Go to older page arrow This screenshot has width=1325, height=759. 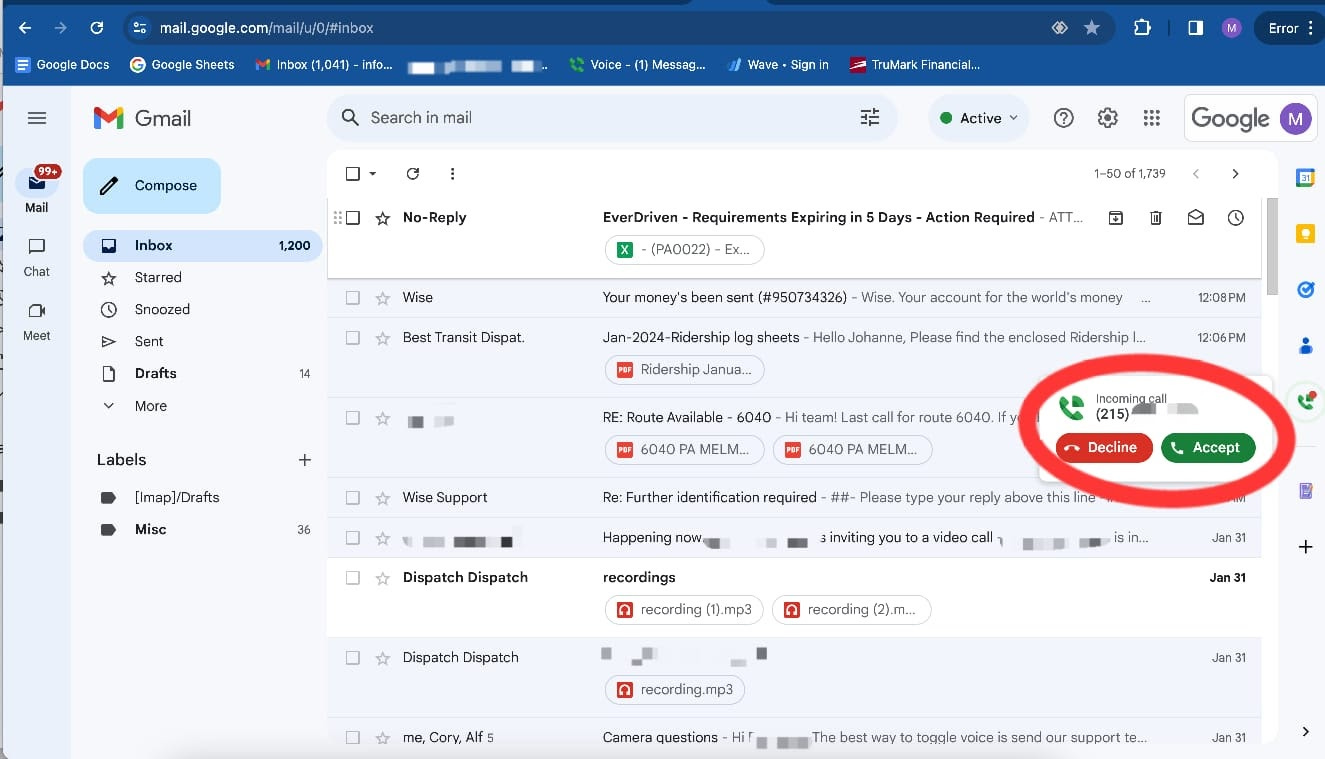(x=1235, y=174)
